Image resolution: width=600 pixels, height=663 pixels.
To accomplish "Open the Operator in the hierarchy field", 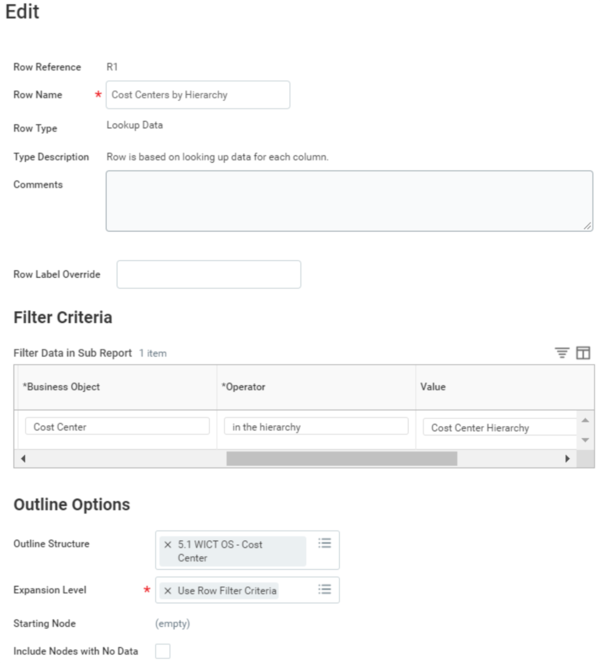I will 316,426.
